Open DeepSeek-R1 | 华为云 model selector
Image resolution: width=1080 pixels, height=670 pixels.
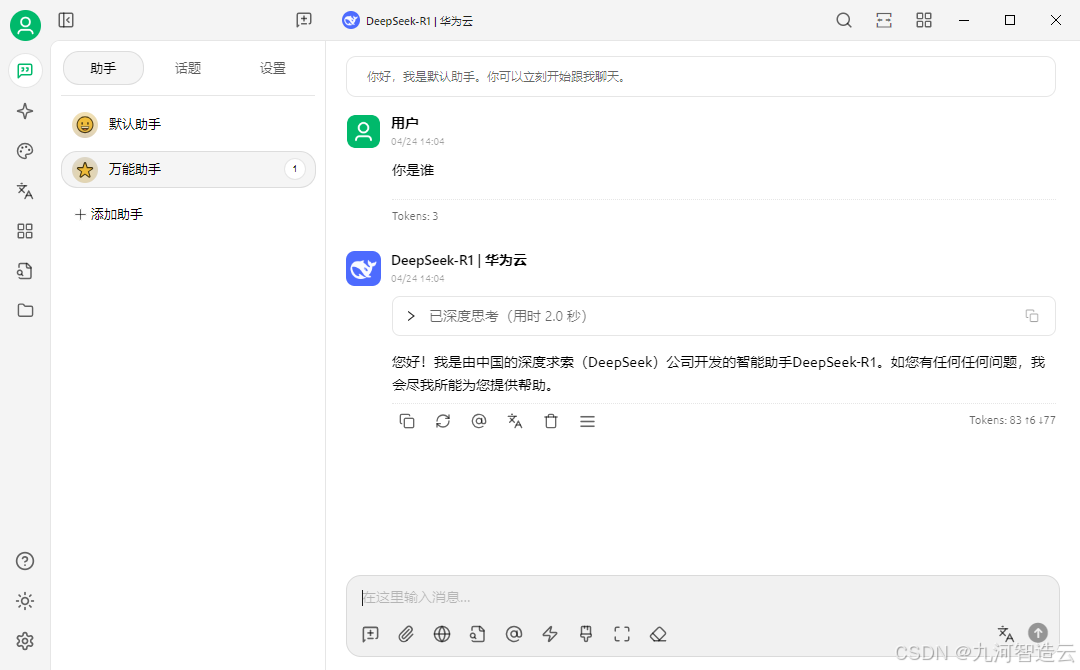point(408,21)
